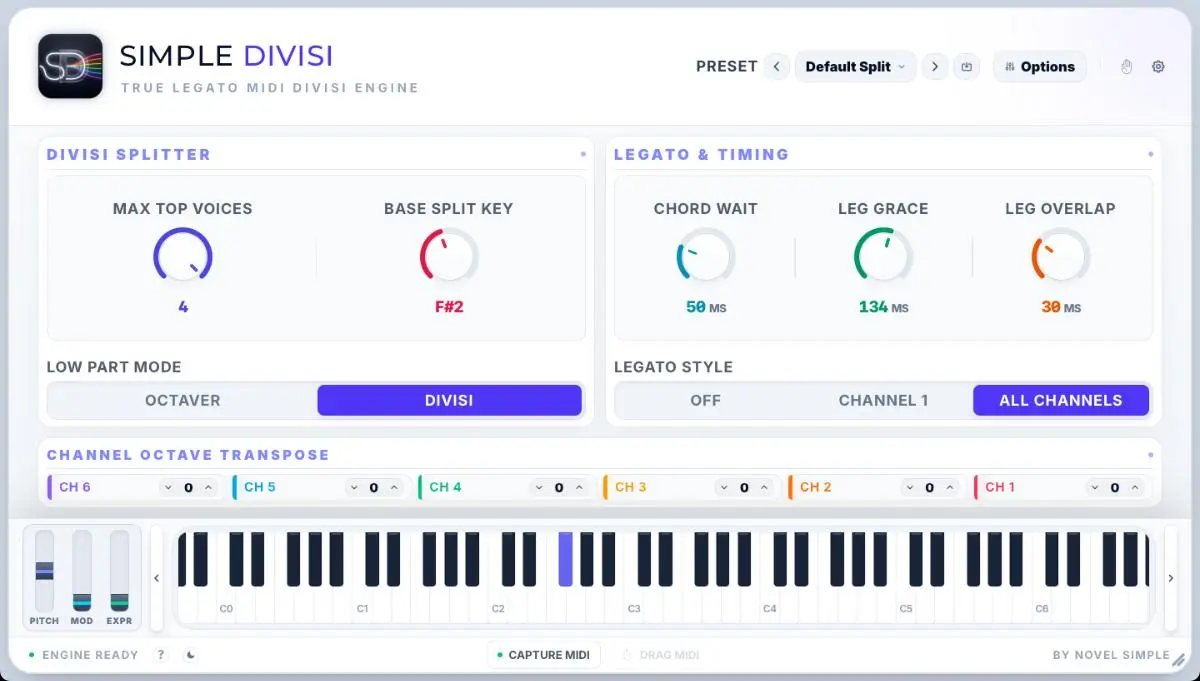Open the Default Split preset dropdown

tap(855, 67)
